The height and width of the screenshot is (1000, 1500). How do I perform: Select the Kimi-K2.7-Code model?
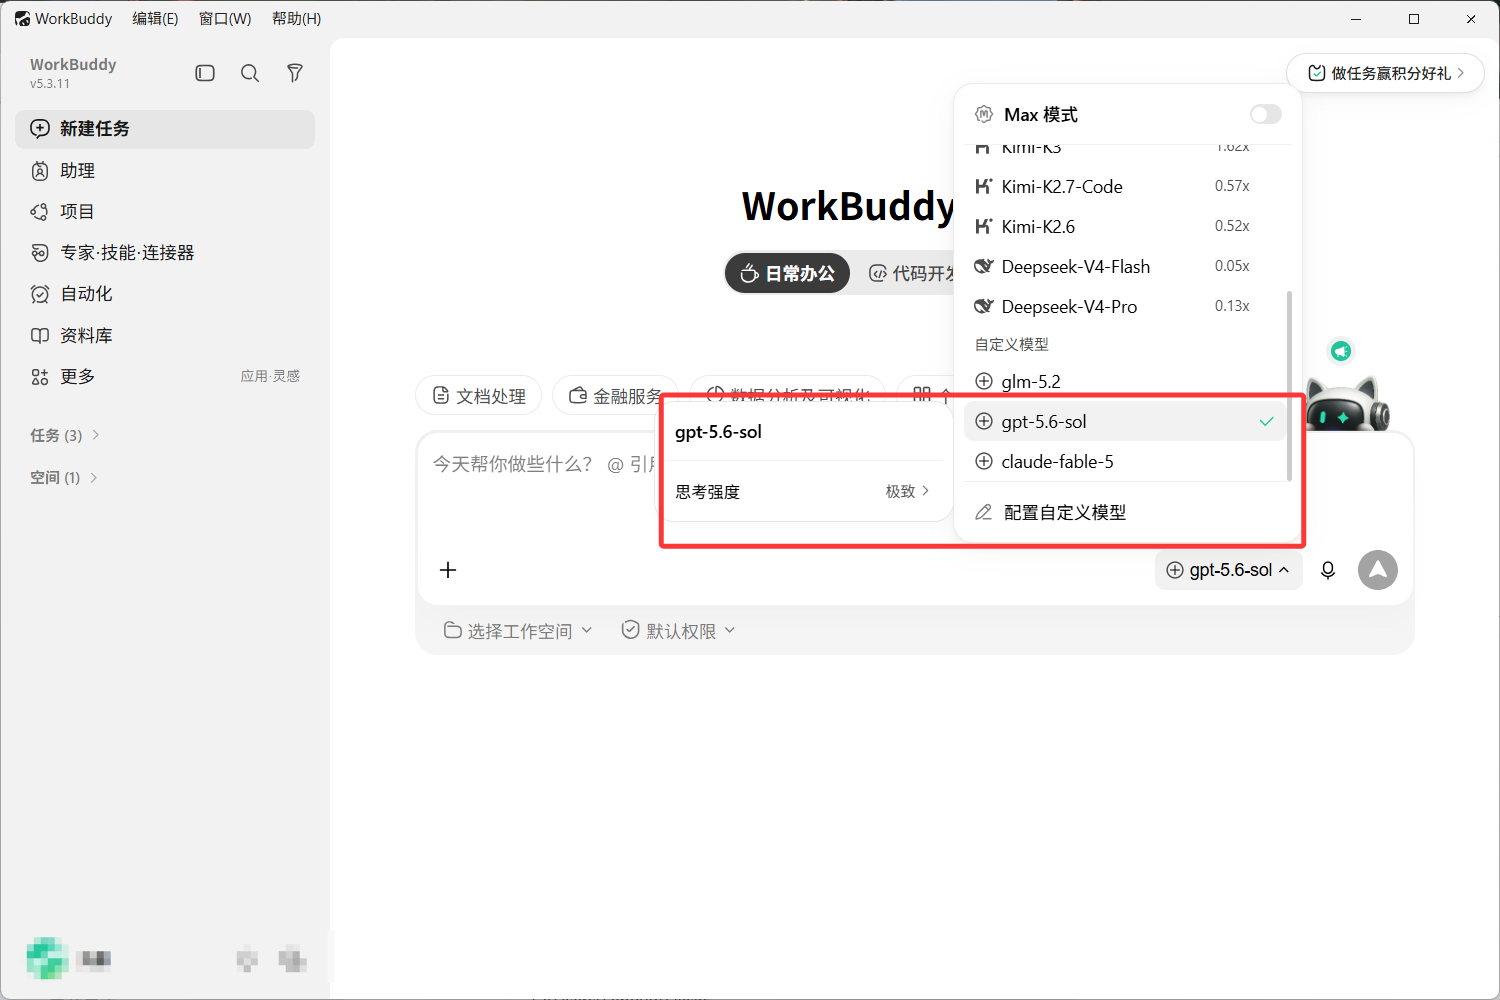pos(1124,186)
